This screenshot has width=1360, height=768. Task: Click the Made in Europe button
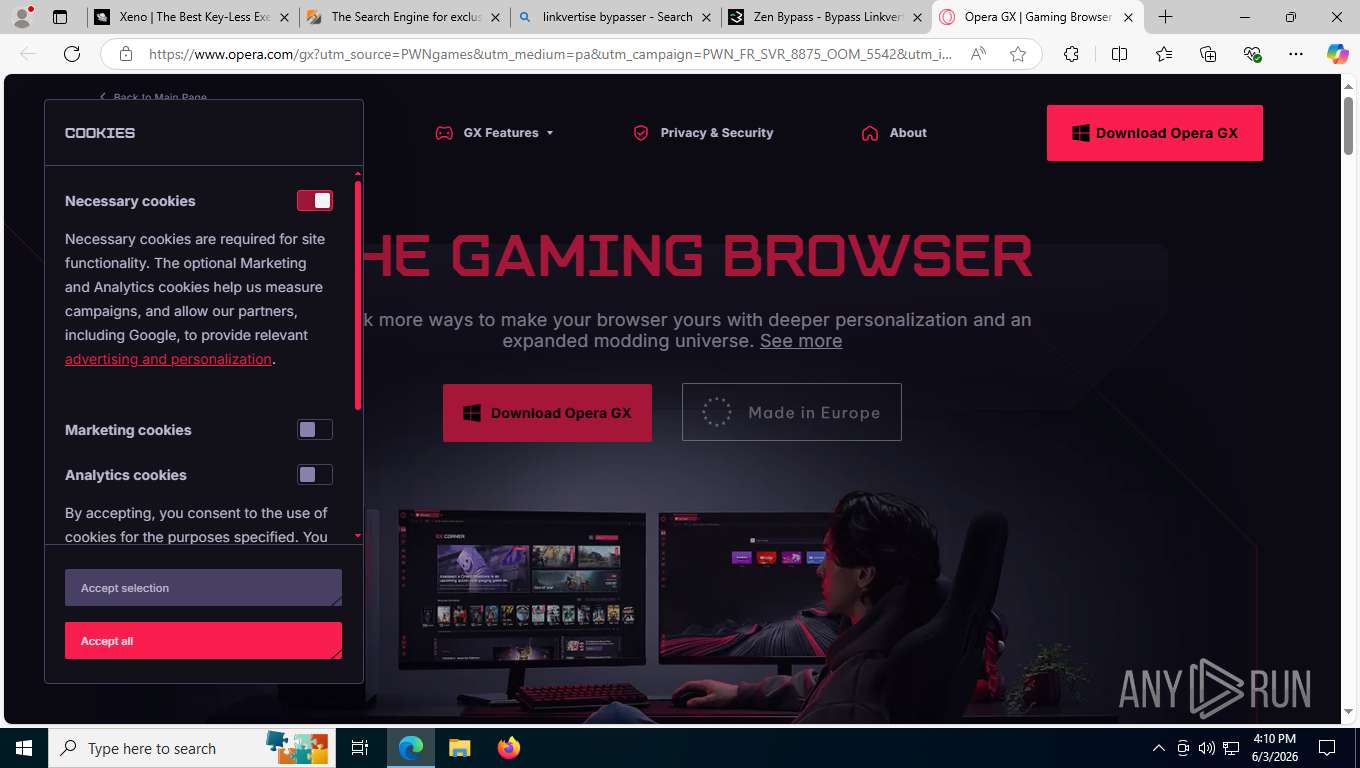792,412
